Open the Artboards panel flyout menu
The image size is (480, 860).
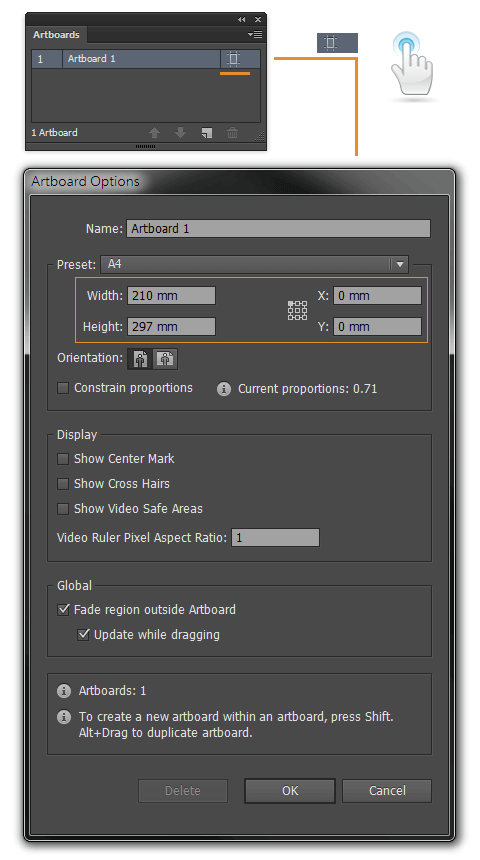coord(255,35)
